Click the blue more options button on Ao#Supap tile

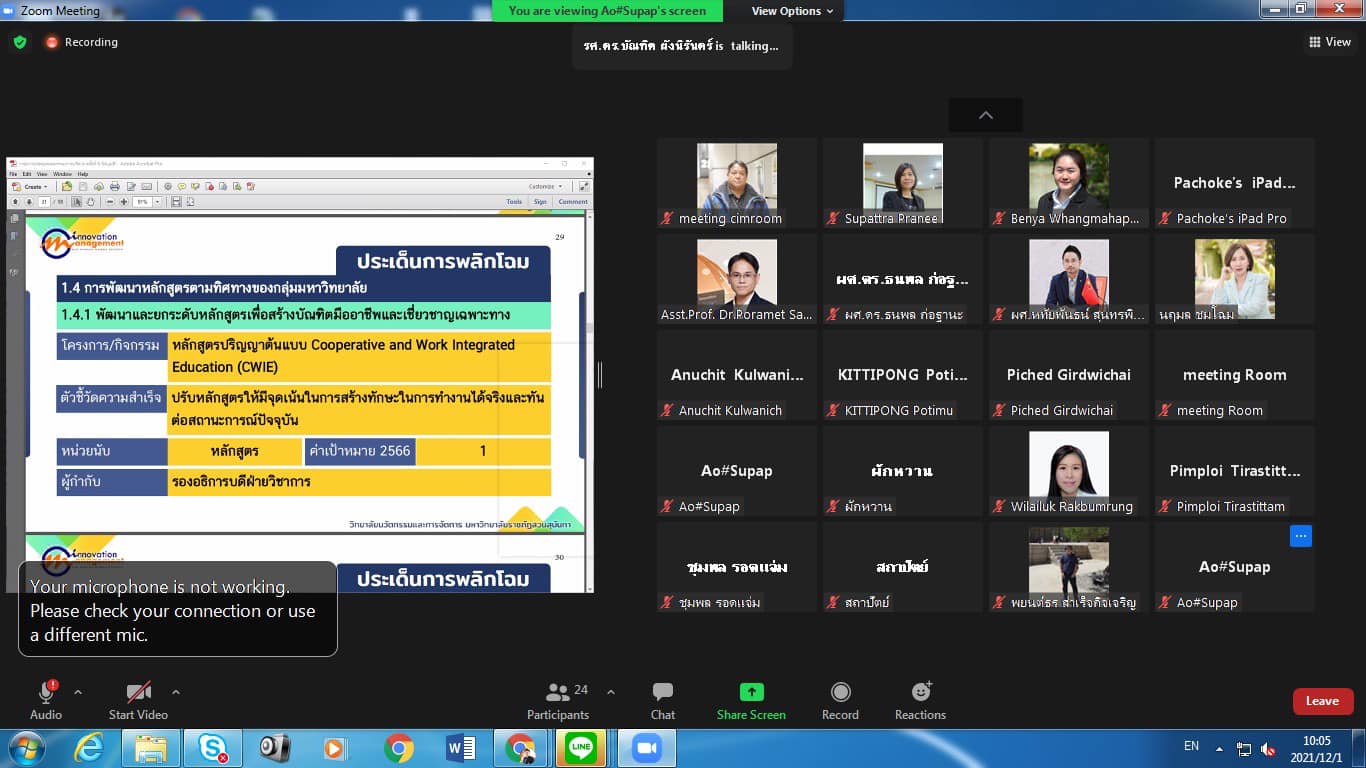tap(1300, 536)
